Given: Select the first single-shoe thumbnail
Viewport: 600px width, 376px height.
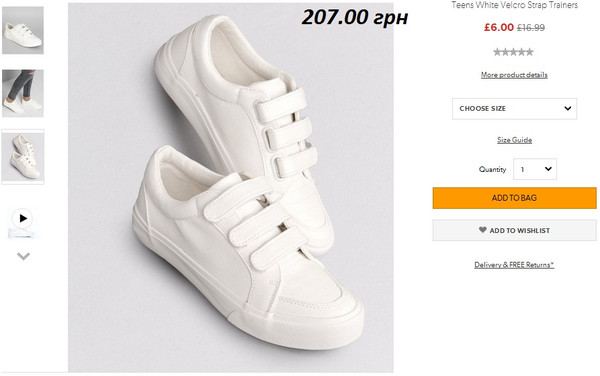Looking at the screenshot, I should 23,30.
